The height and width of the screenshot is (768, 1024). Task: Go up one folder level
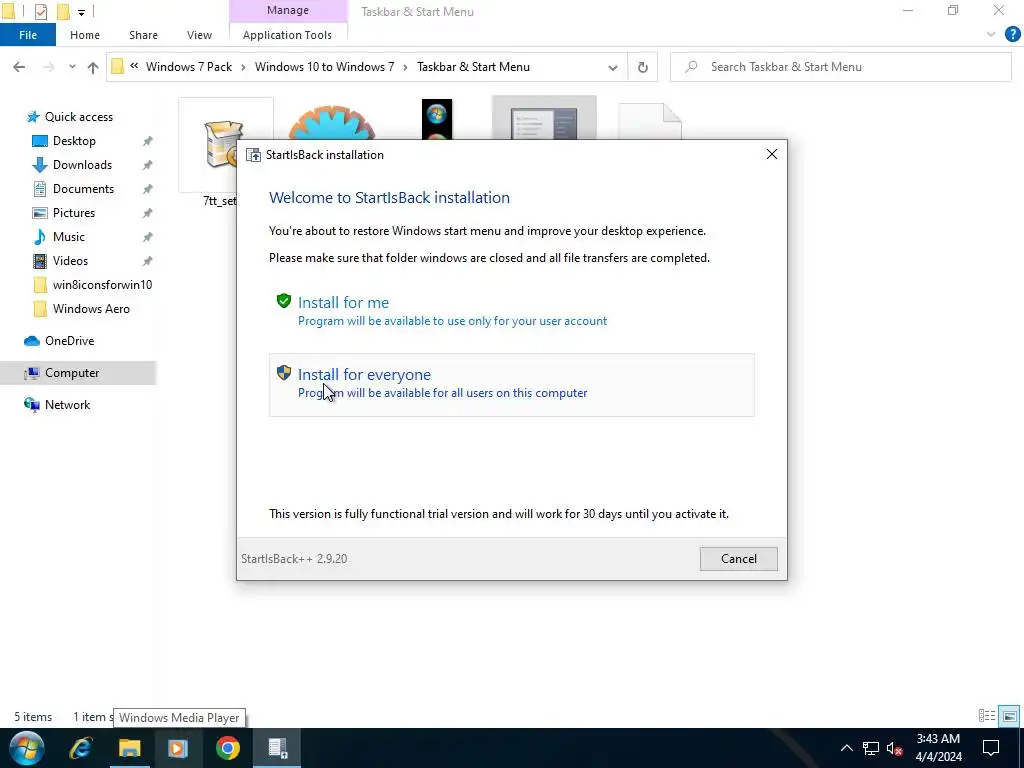click(93, 67)
